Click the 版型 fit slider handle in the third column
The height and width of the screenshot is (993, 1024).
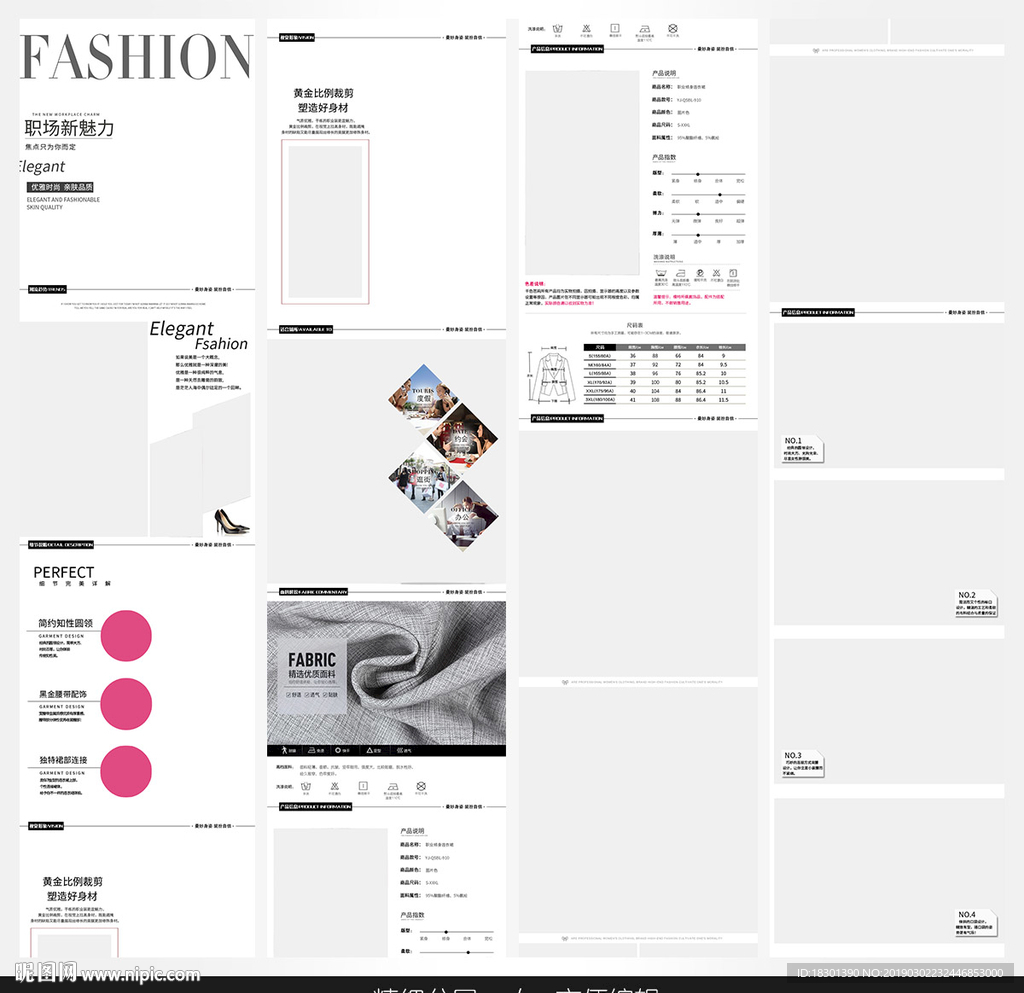698,174
